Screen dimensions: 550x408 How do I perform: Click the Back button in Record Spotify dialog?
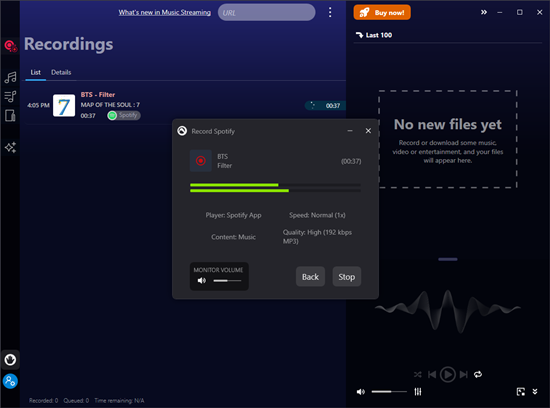click(310, 277)
